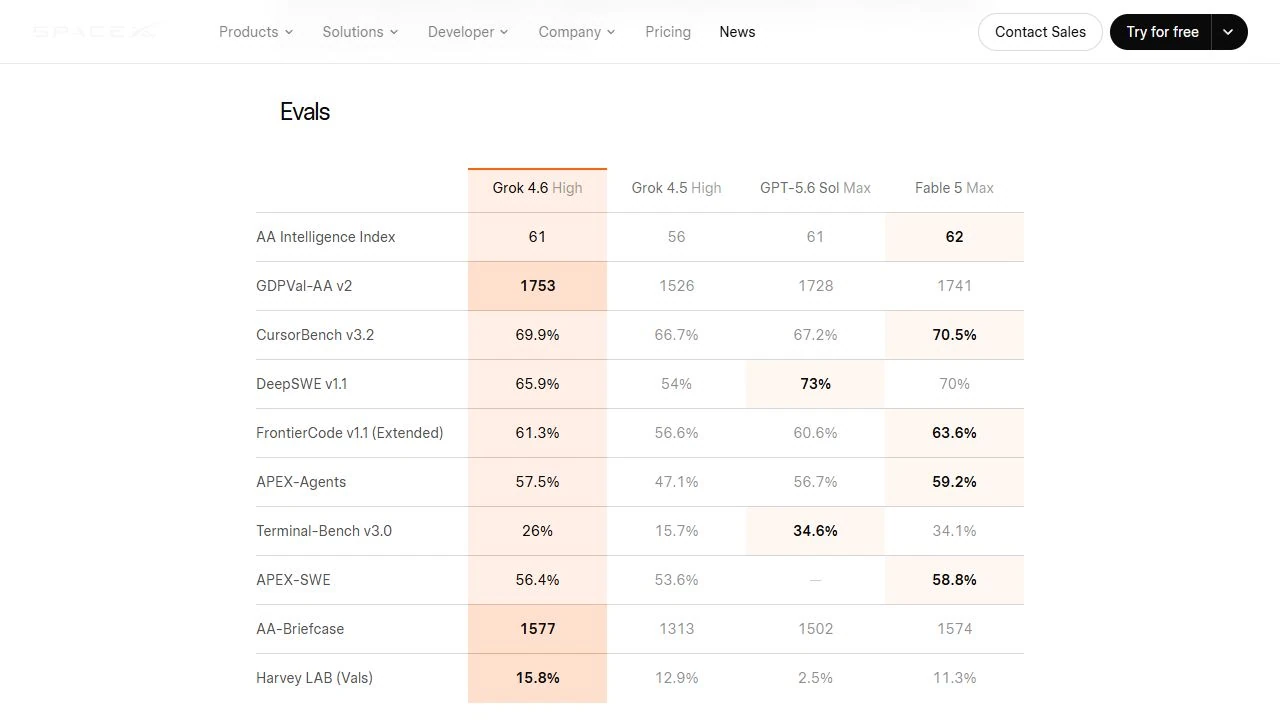Click the 70% DeepSWE score

click(954, 384)
